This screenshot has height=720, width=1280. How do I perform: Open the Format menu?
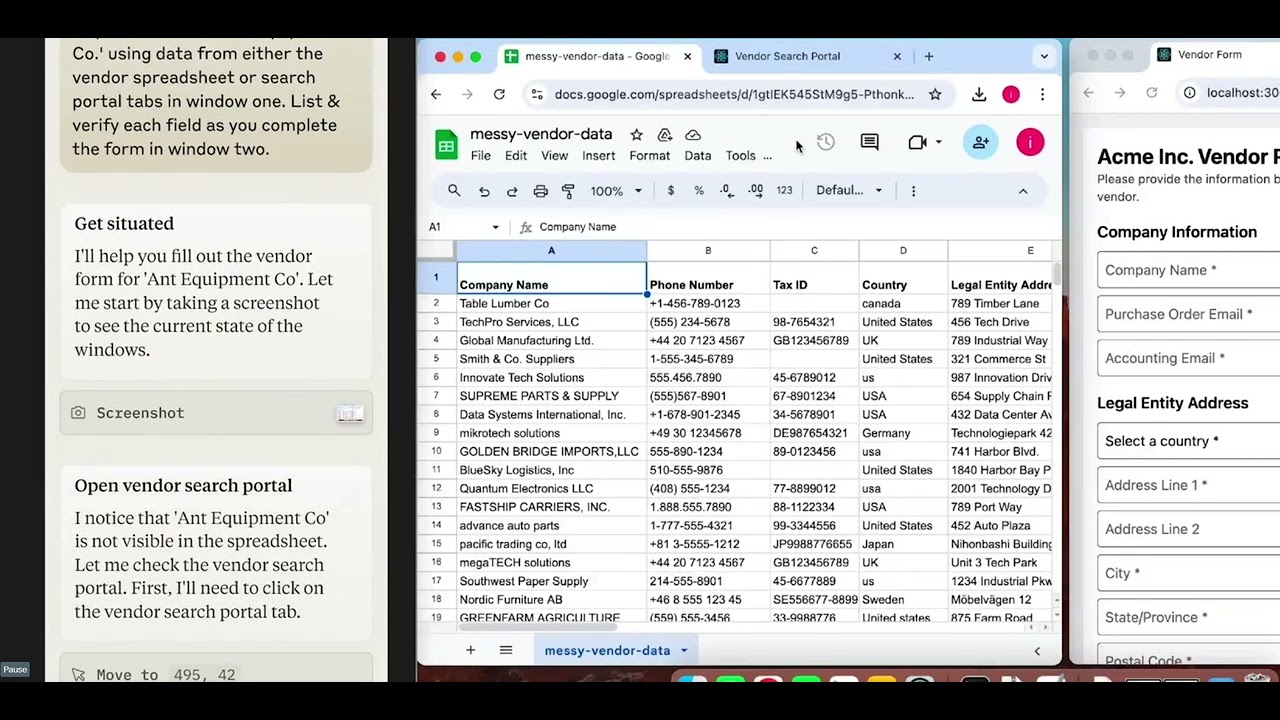pyautogui.click(x=649, y=156)
